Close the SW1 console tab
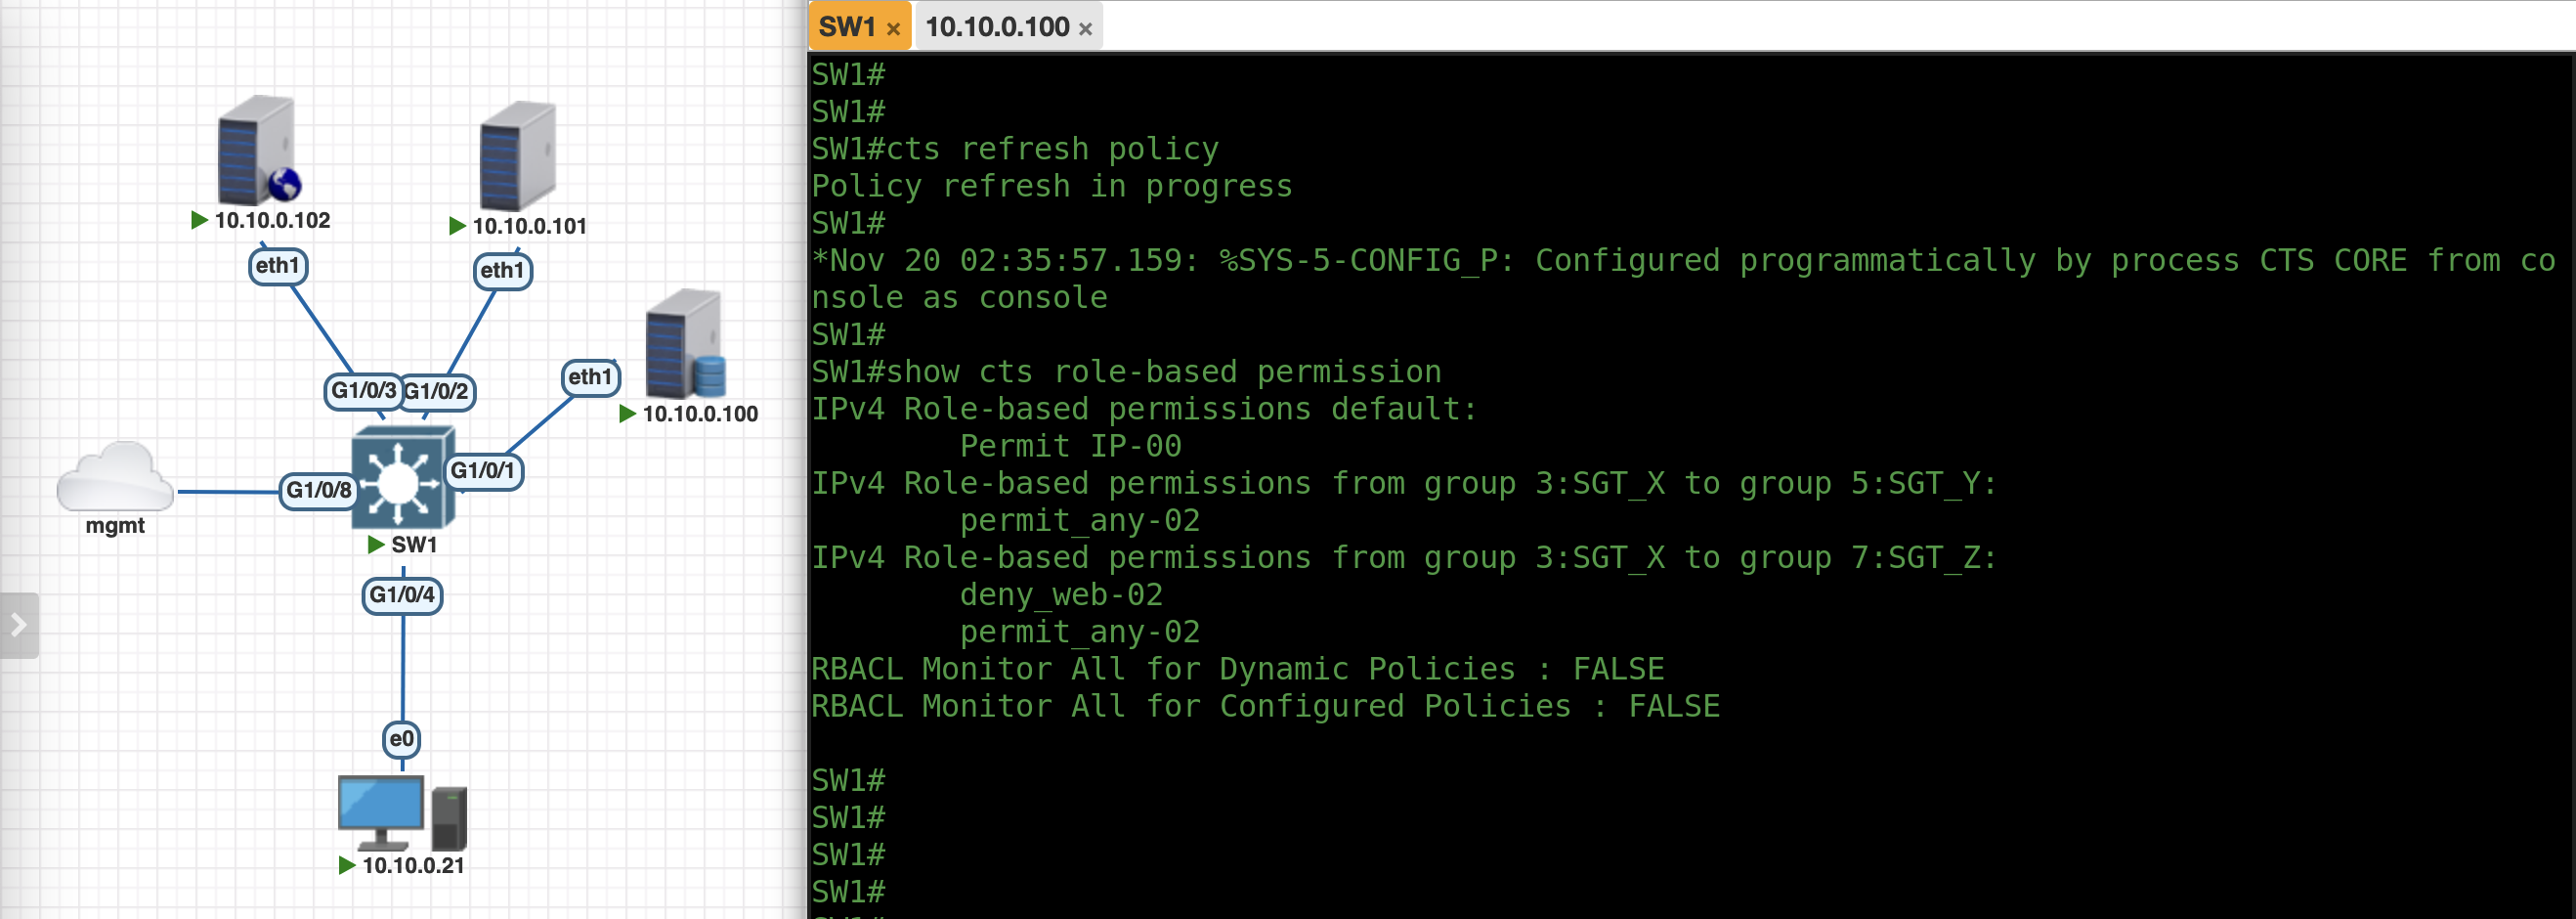 [893, 29]
